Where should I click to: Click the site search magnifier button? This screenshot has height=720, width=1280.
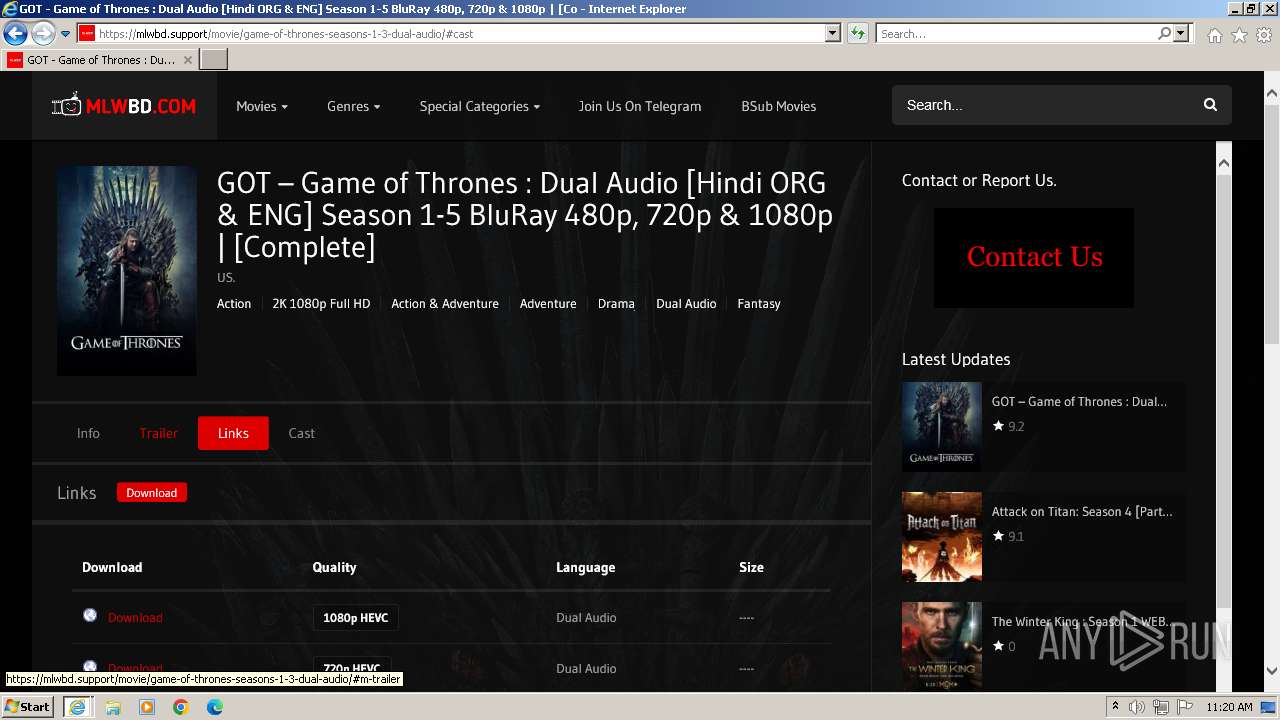pyautogui.click(x=1210, y=105)
